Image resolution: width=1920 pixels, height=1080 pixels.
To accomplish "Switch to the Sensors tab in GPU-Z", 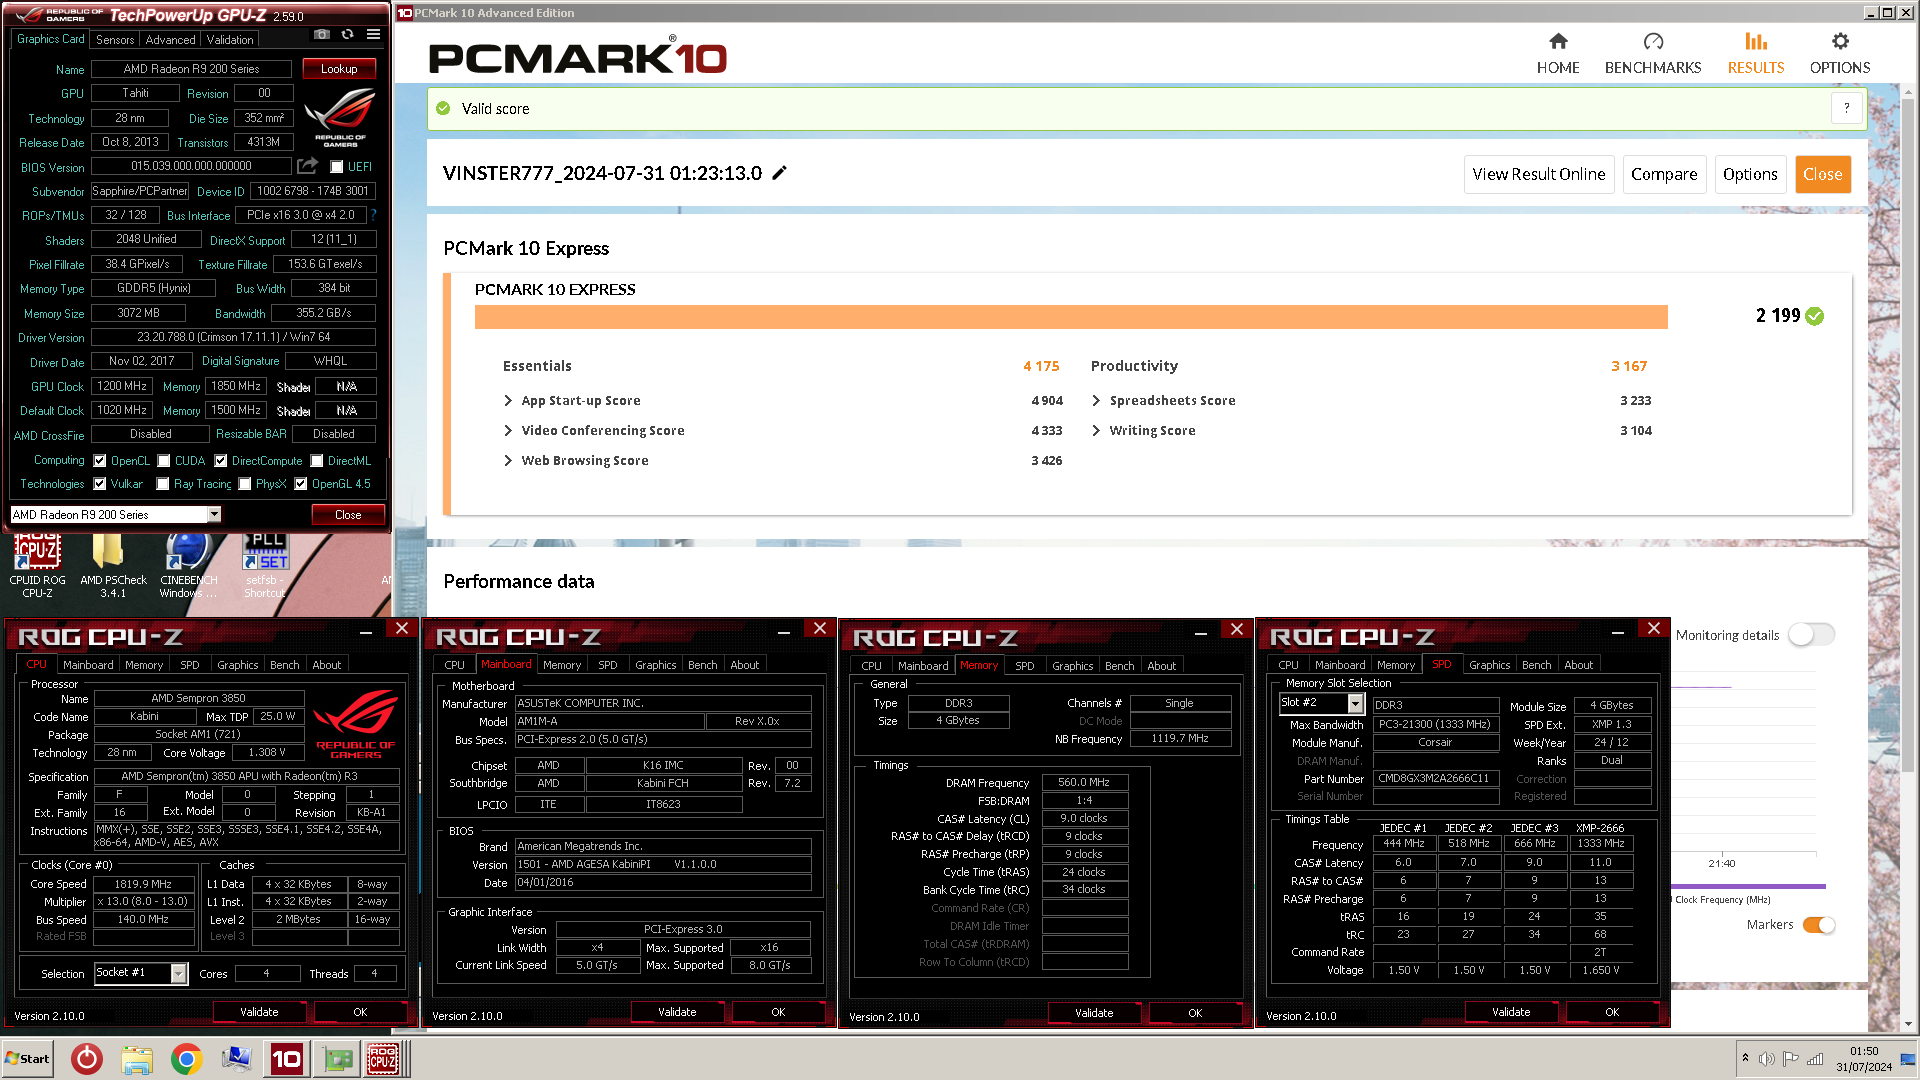I will pos(115,40).
